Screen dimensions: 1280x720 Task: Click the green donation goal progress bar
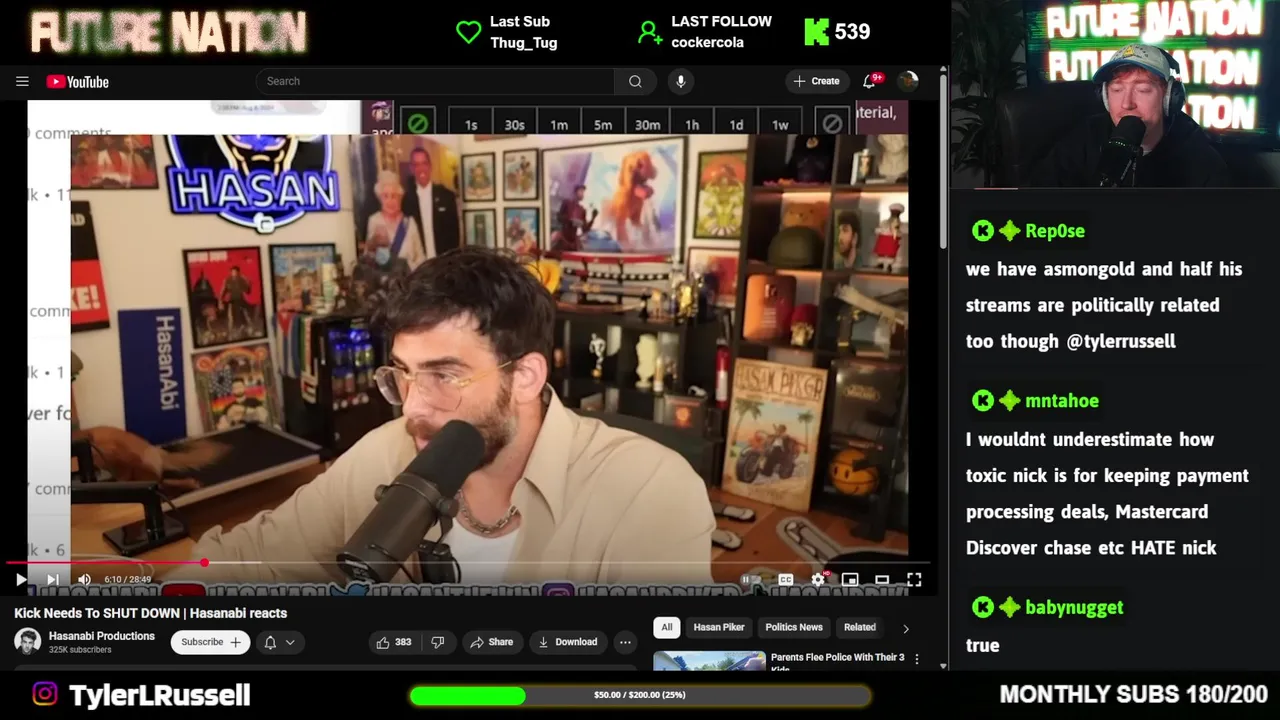tap(640, 695)
